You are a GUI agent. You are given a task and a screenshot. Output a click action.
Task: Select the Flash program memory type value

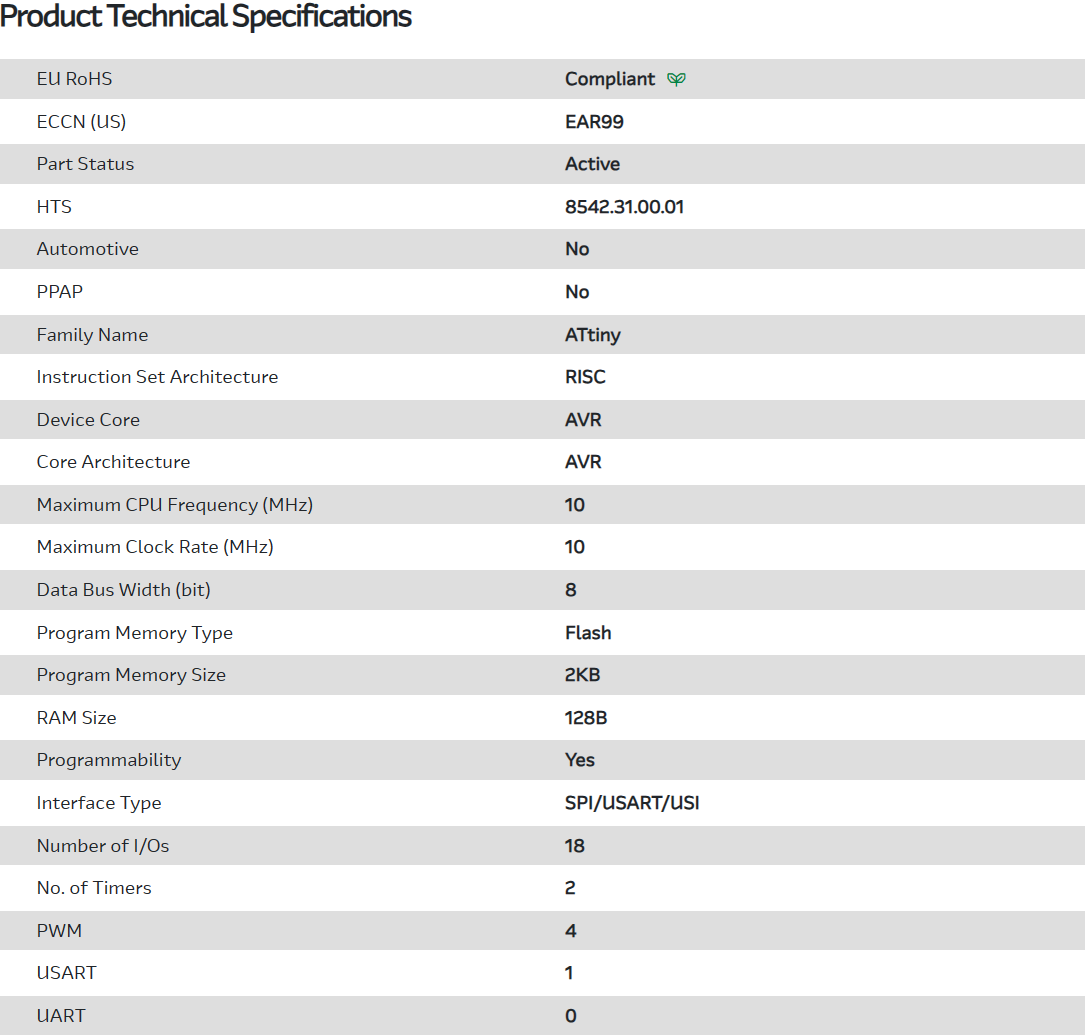(x=588, y=633)
